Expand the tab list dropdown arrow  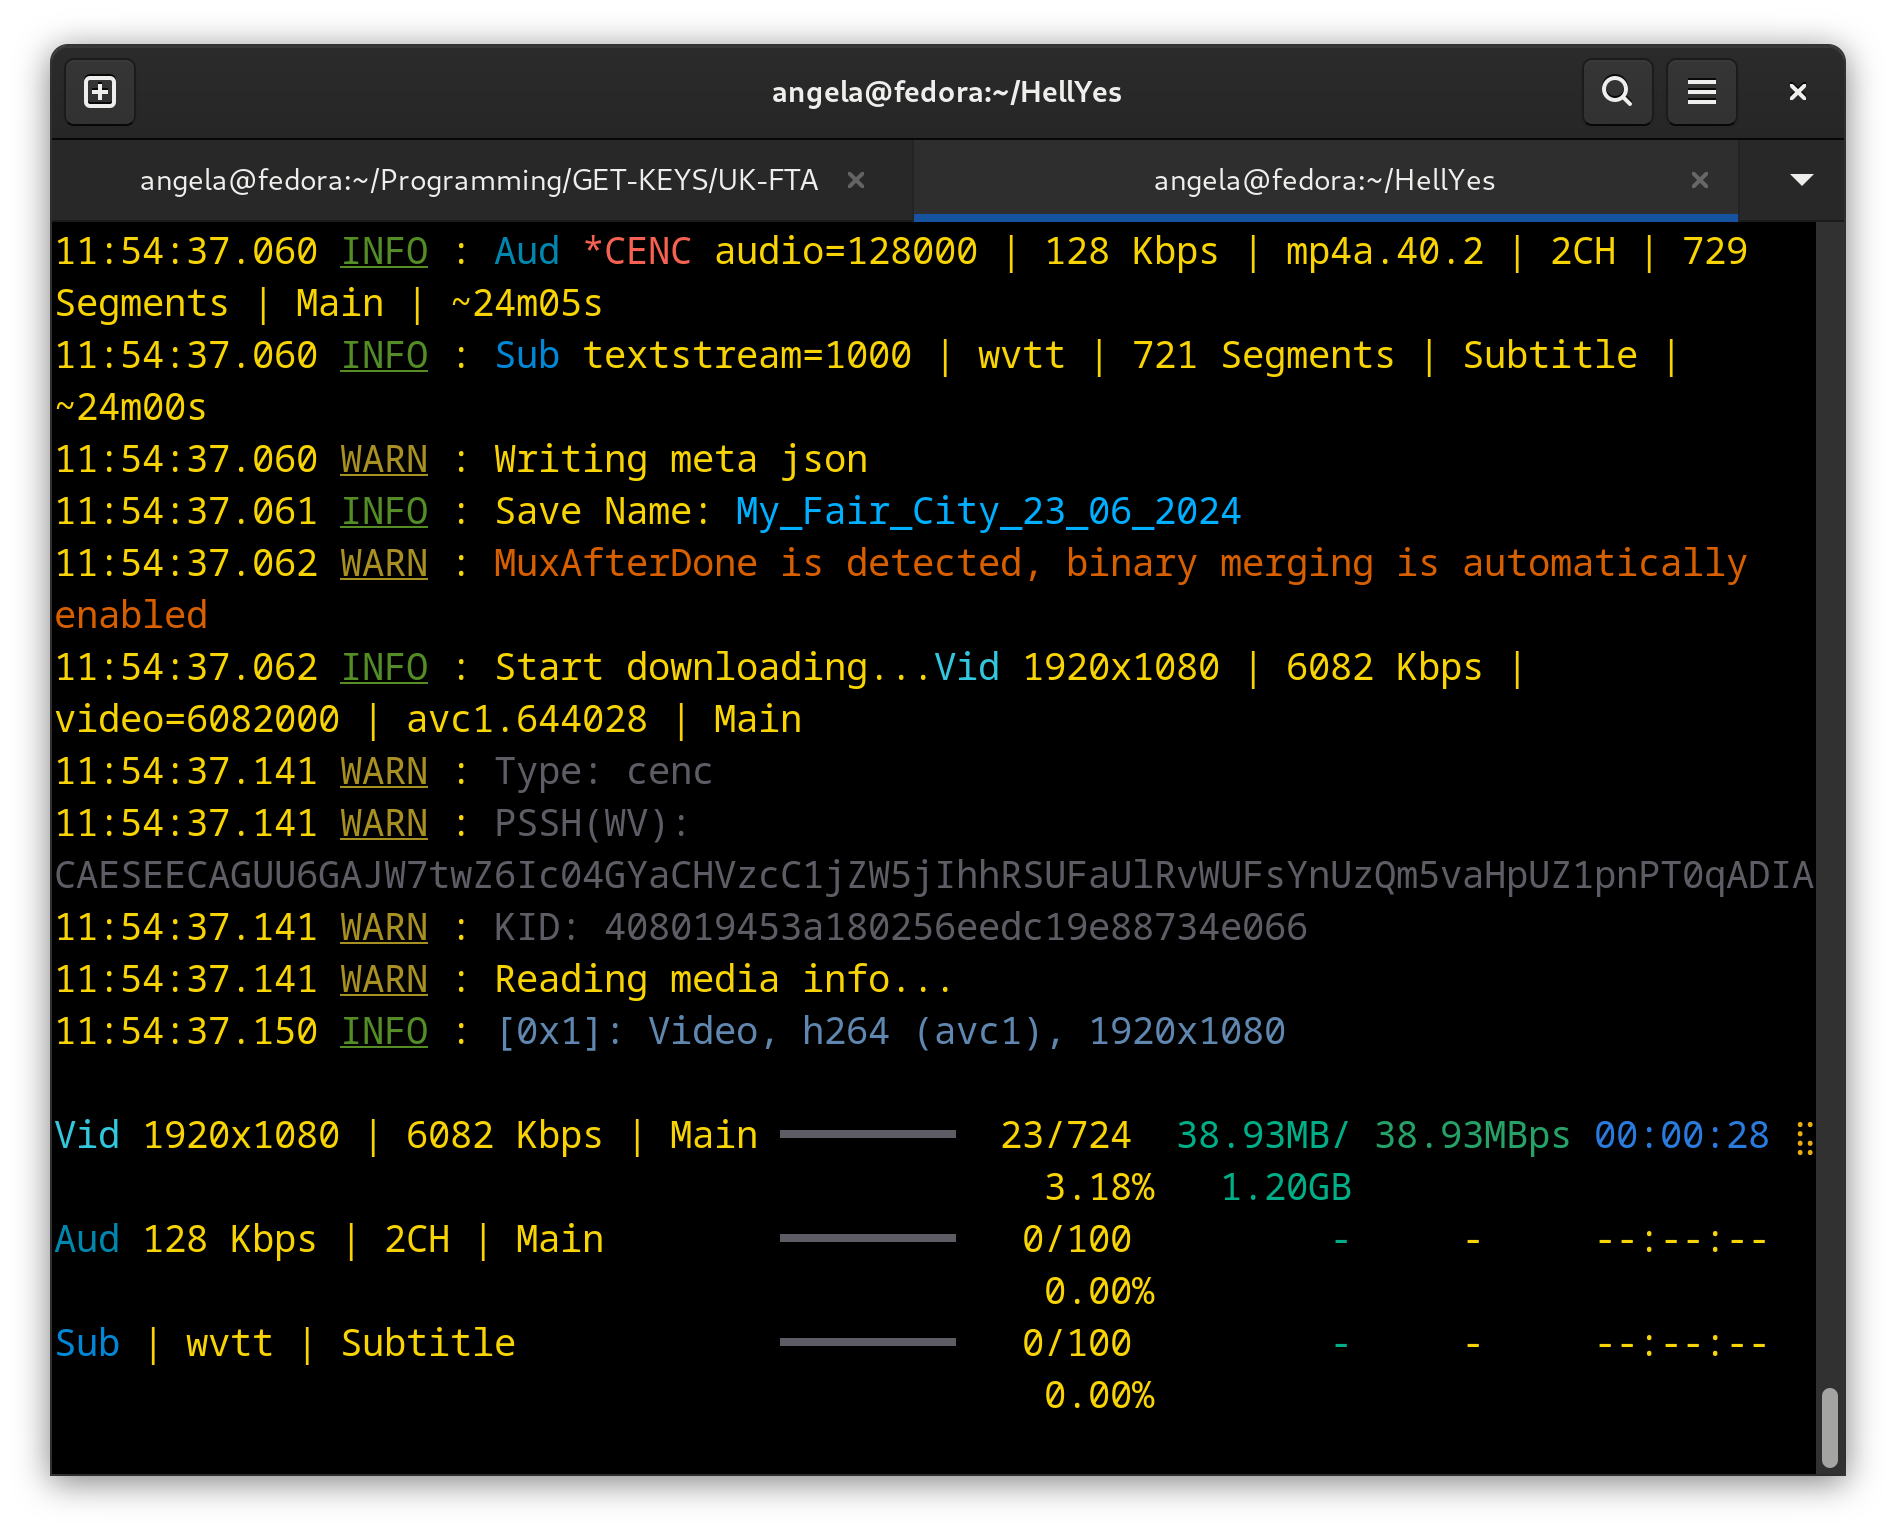pyautogui.click(x=1801, y=180)
